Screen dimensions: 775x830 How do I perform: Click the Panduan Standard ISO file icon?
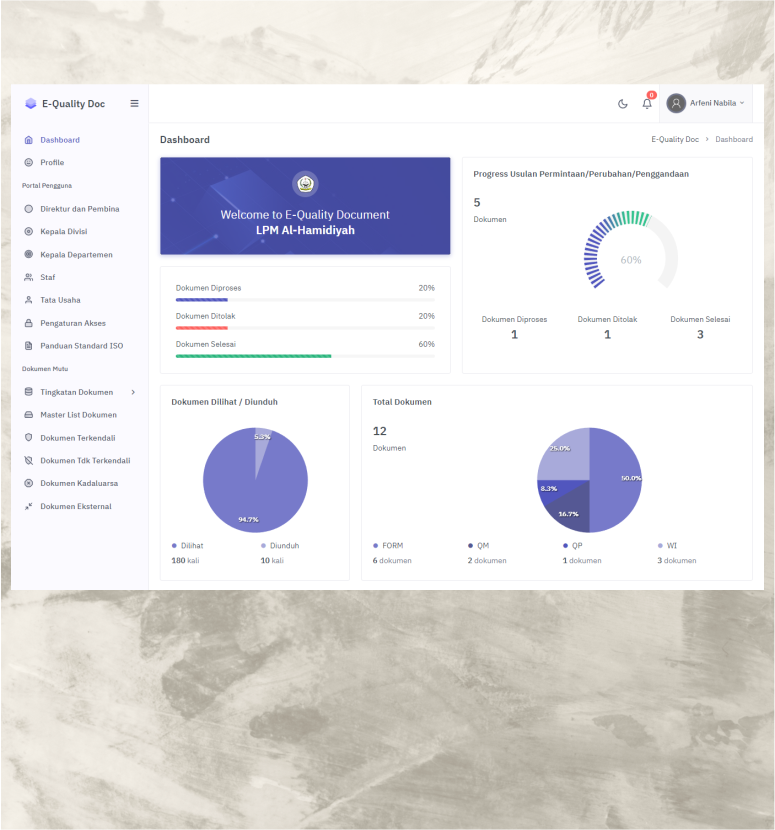(x=29, y=346)
